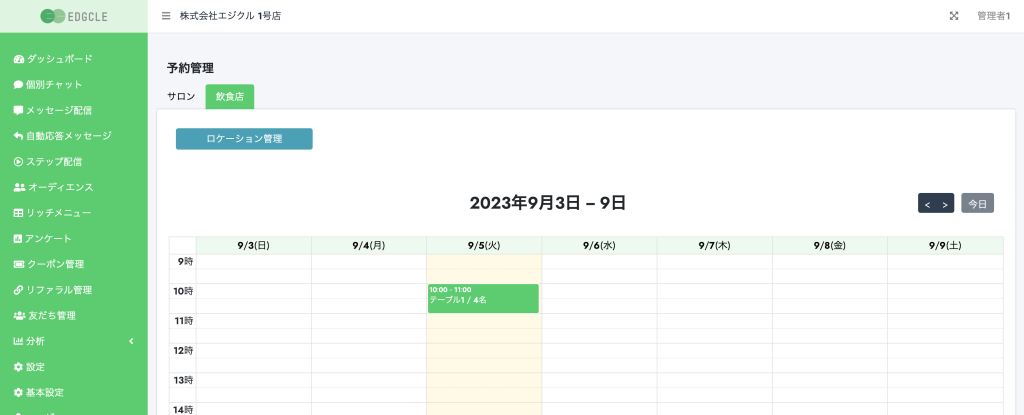1024x415 pixels.
Task: Select the 飲食店 tab
Action: click(x=230, y=96)
